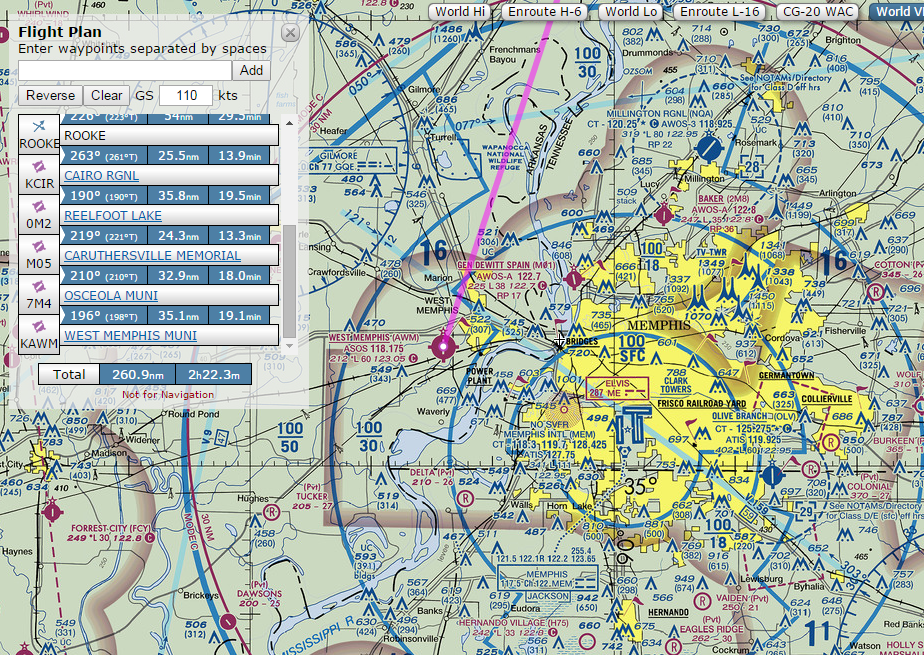
Task: Select the M05 airport icon
Action: pyautogui.click(x=39, y=255)
